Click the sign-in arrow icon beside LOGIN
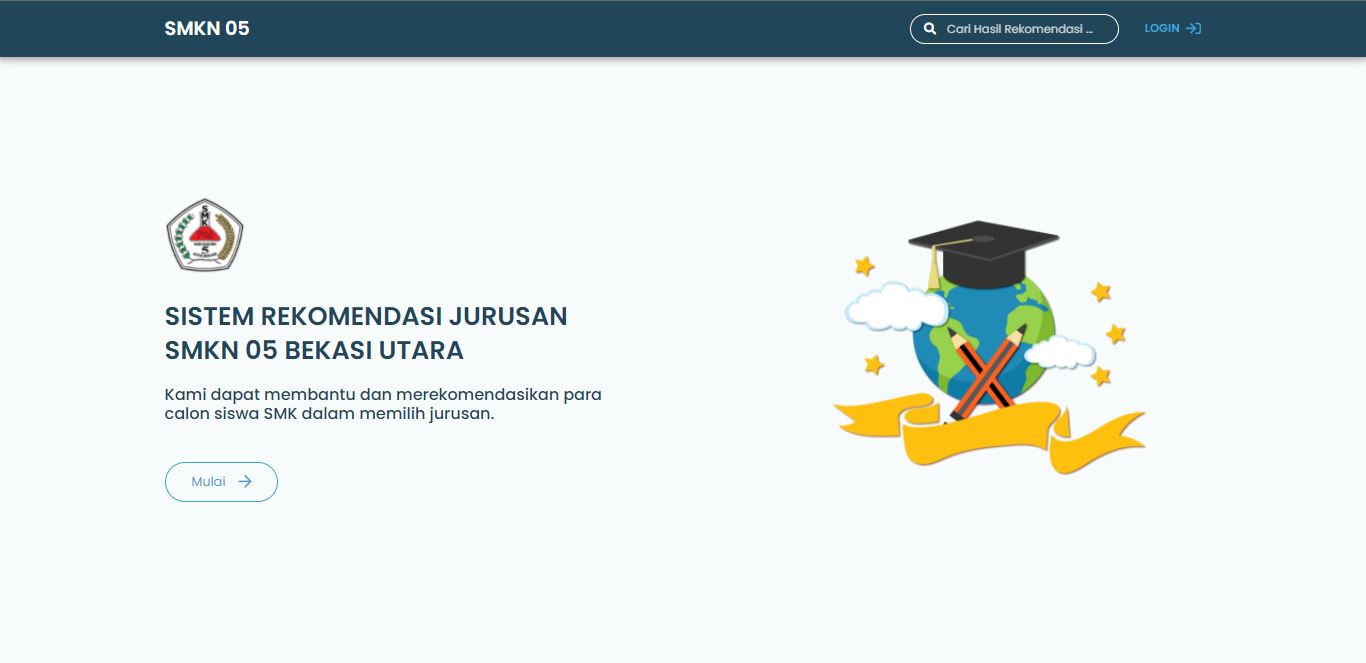Image resolution: width=1366 pixels, height=663 pixels. click(1193, 28)
